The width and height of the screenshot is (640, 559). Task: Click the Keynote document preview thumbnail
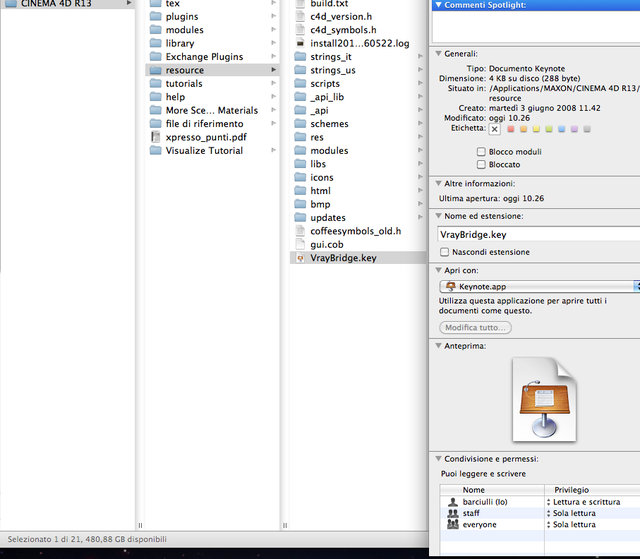[x=544, y=399]
